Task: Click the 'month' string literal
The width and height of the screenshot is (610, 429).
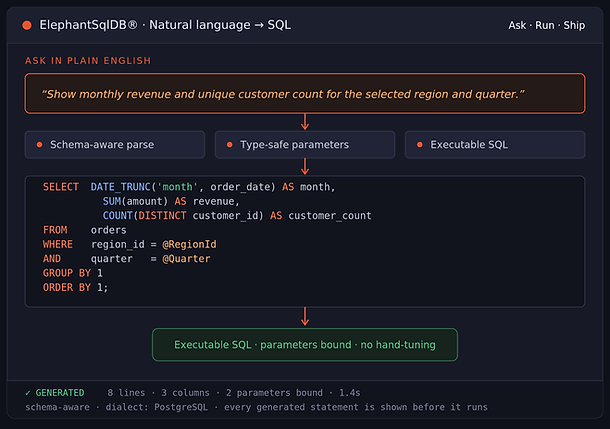Action: click(177, 187)
